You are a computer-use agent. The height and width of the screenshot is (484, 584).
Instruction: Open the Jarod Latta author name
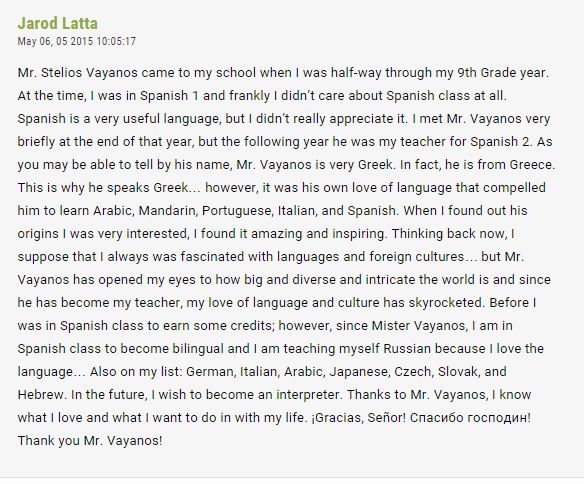pos(57,23)
